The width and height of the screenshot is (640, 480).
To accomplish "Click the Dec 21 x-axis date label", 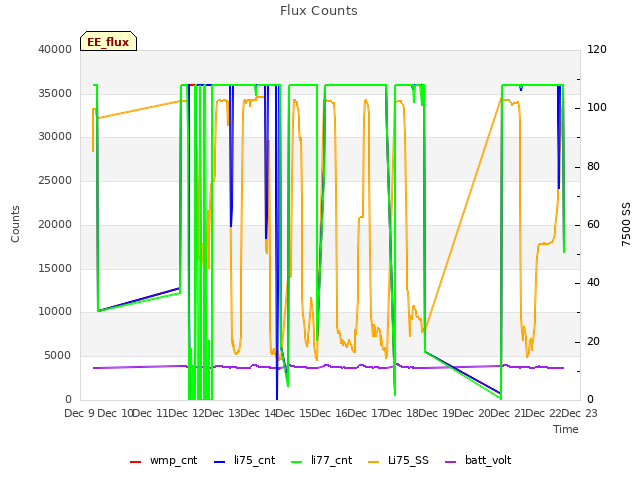I will point(509,413).
